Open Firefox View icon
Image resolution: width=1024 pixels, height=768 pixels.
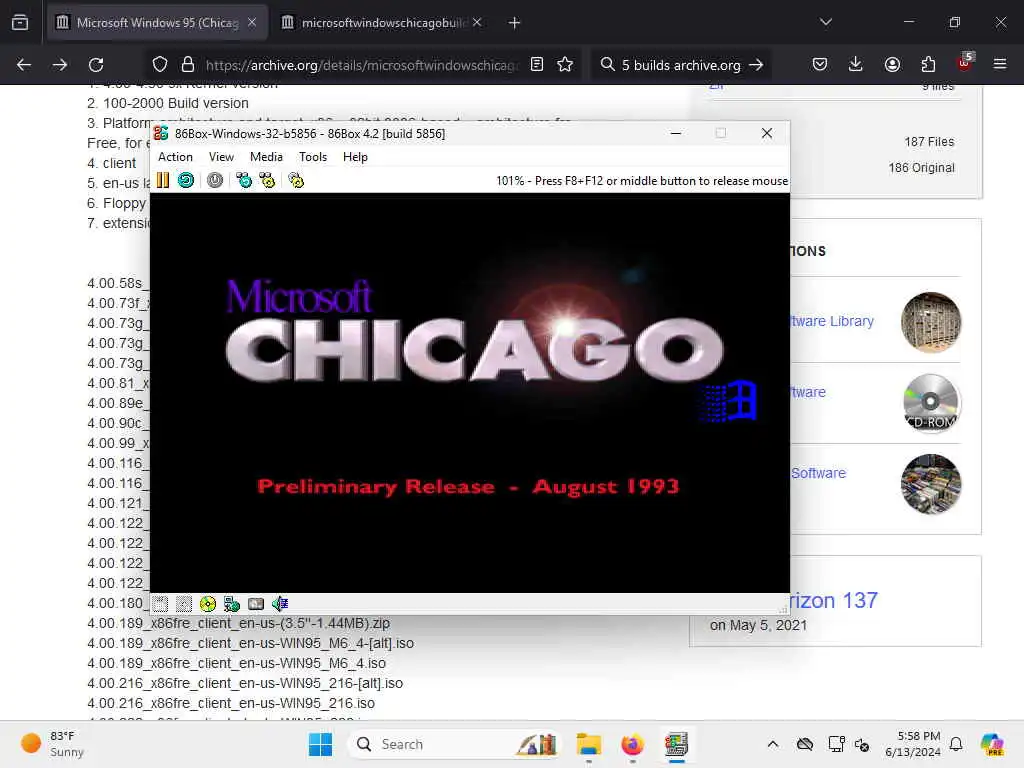(20, 23)
